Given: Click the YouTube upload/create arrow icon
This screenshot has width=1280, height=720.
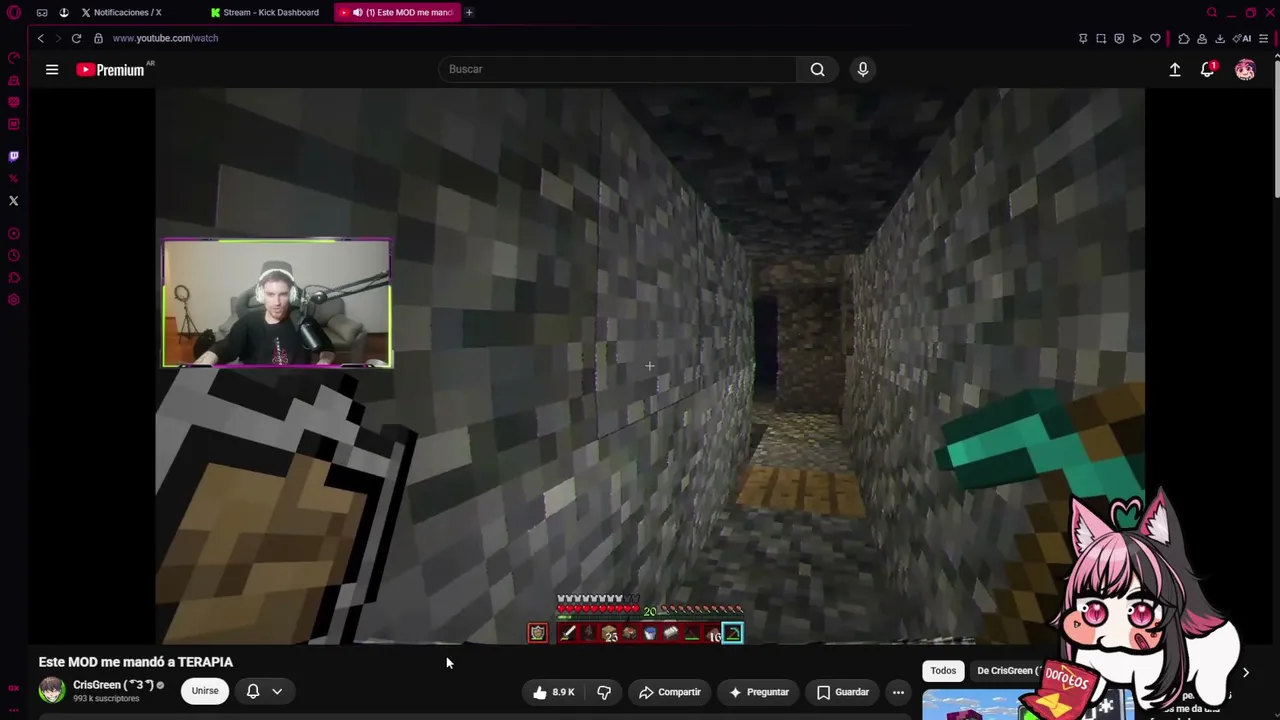Looking at the screenshot, I should pos(1175,69).
